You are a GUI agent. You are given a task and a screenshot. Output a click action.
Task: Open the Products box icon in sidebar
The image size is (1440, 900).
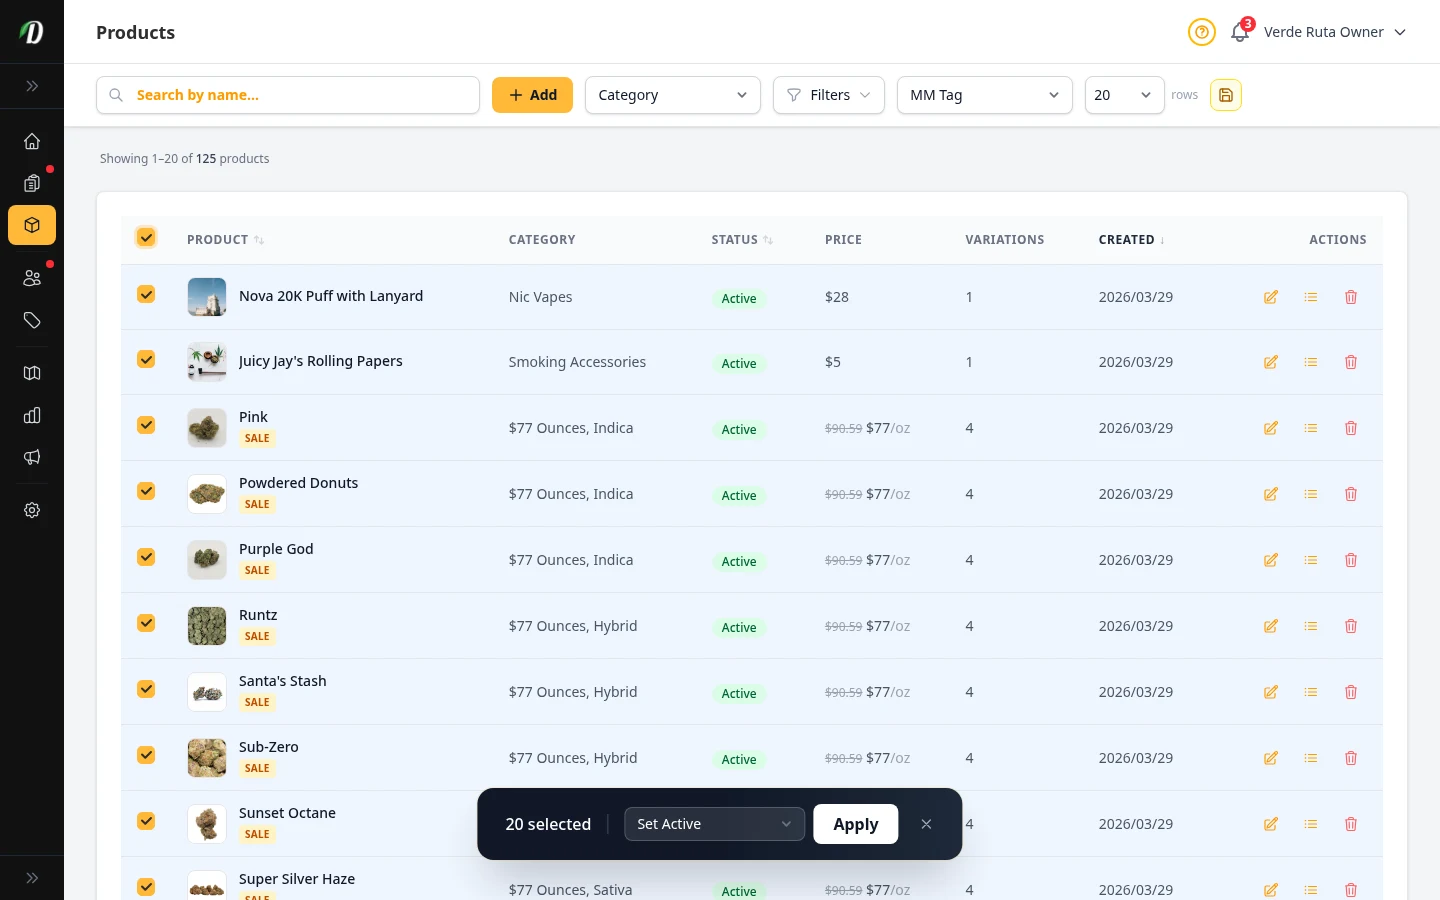[x=32, y=225]
